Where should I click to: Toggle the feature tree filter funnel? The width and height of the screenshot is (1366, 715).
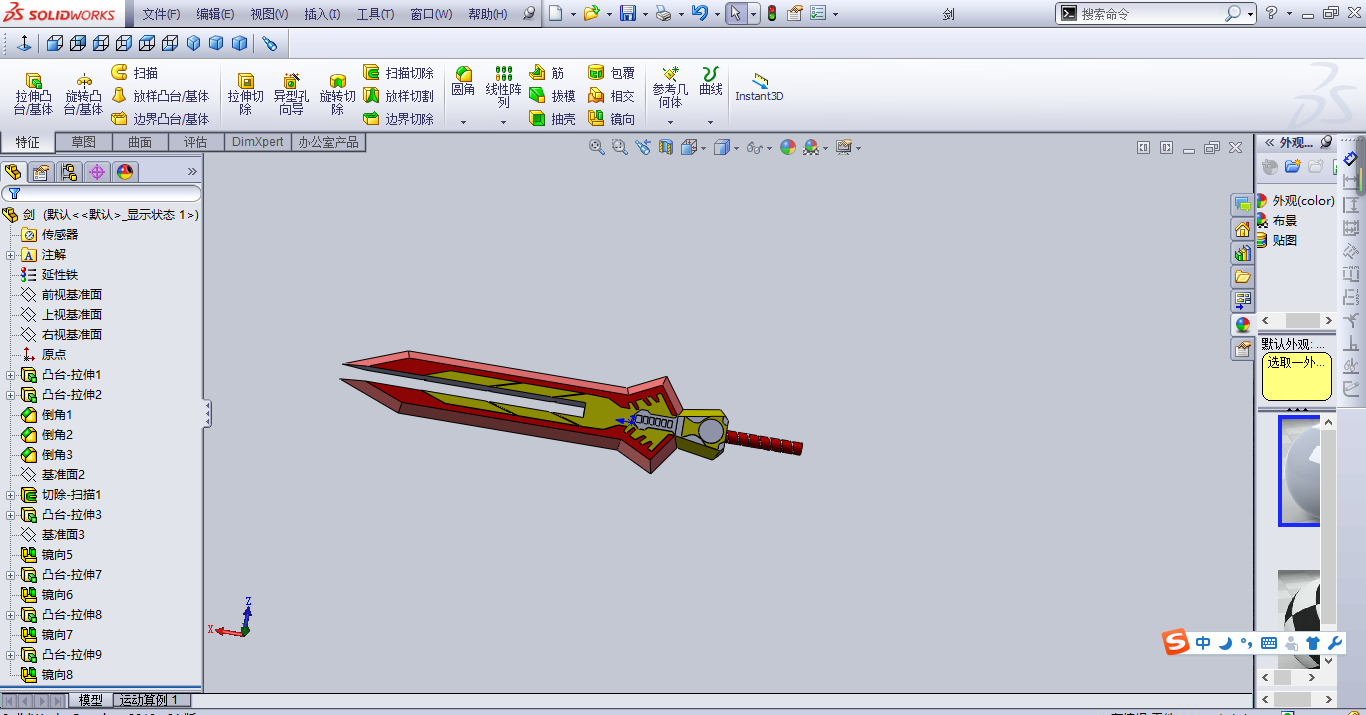click(x=14, y=193)
